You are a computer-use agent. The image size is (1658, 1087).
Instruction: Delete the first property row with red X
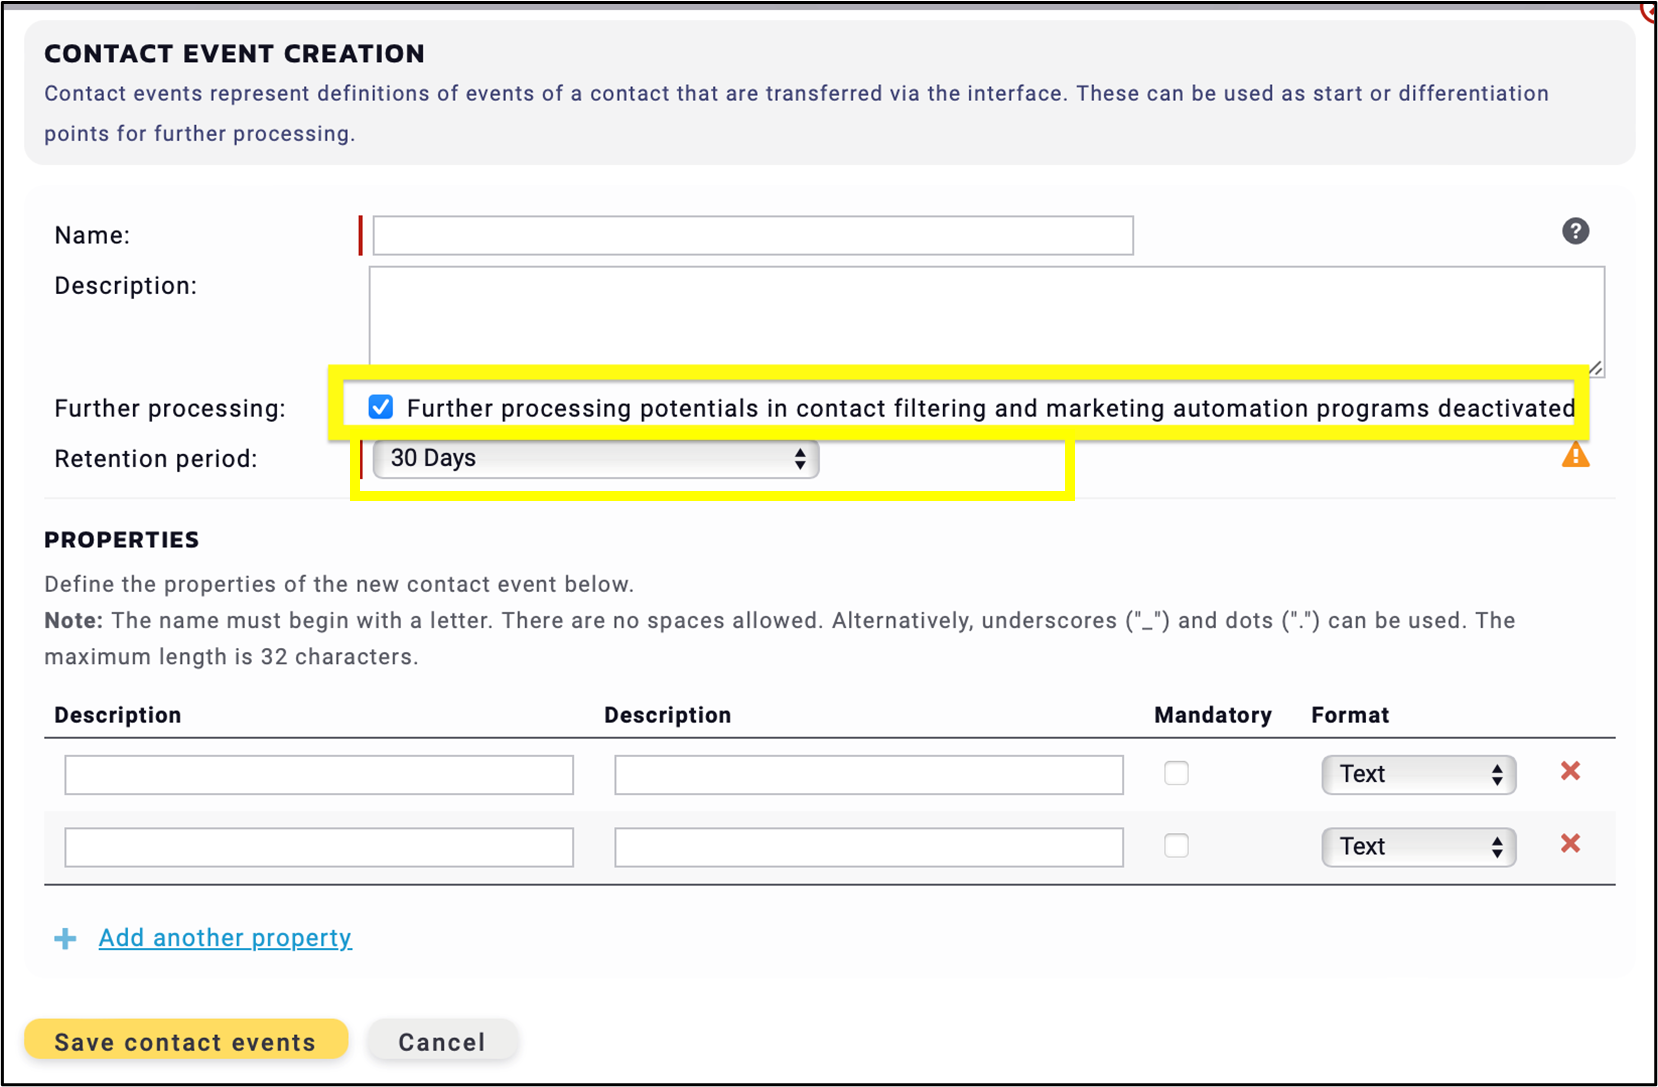coord(1570,771)
